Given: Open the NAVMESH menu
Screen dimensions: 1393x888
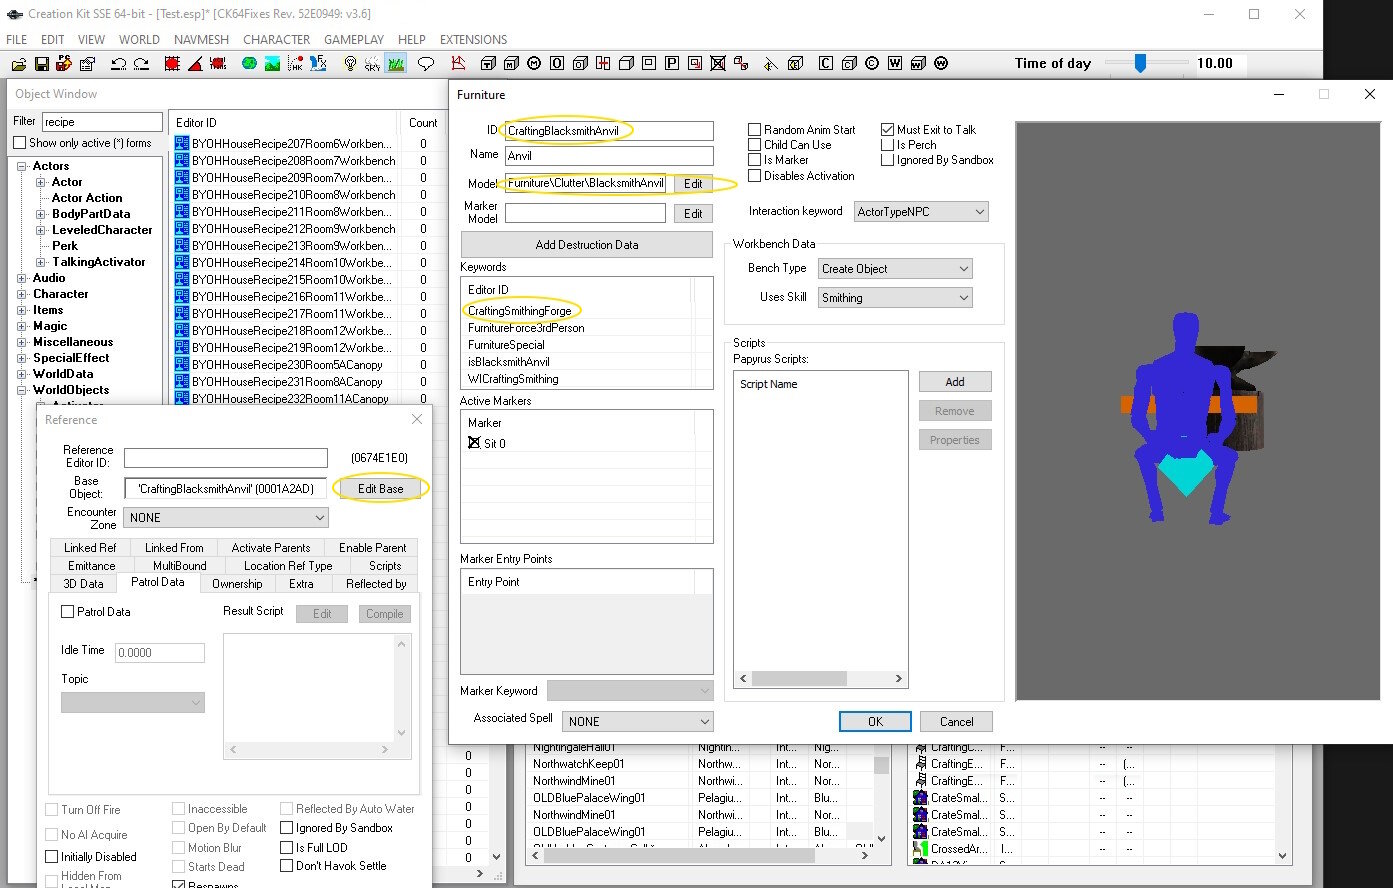Looking at the screenshot, I should pyautogui.click(x=201, y=40).
